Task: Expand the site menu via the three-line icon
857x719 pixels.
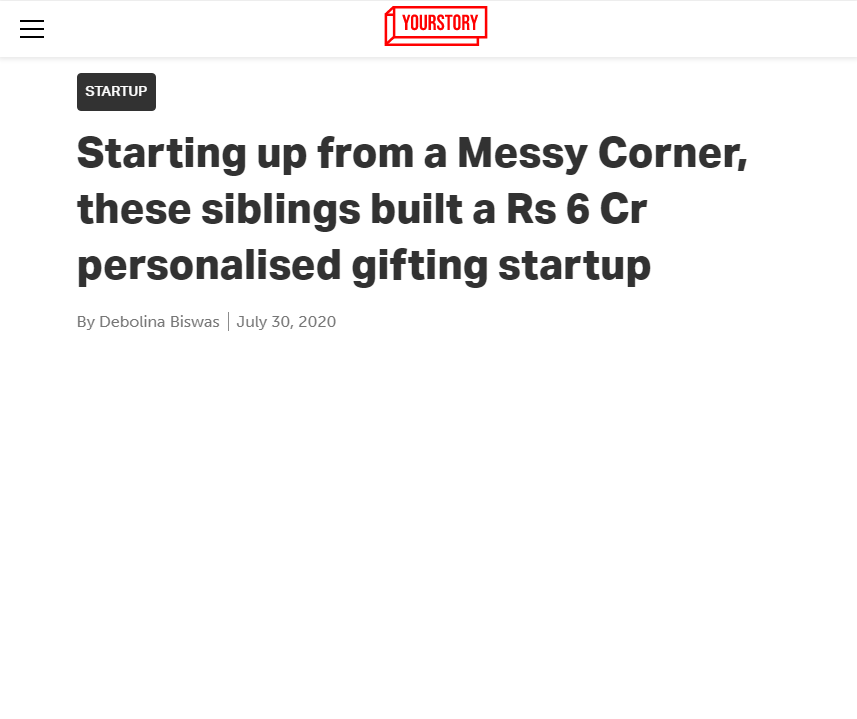Action: 32,29
